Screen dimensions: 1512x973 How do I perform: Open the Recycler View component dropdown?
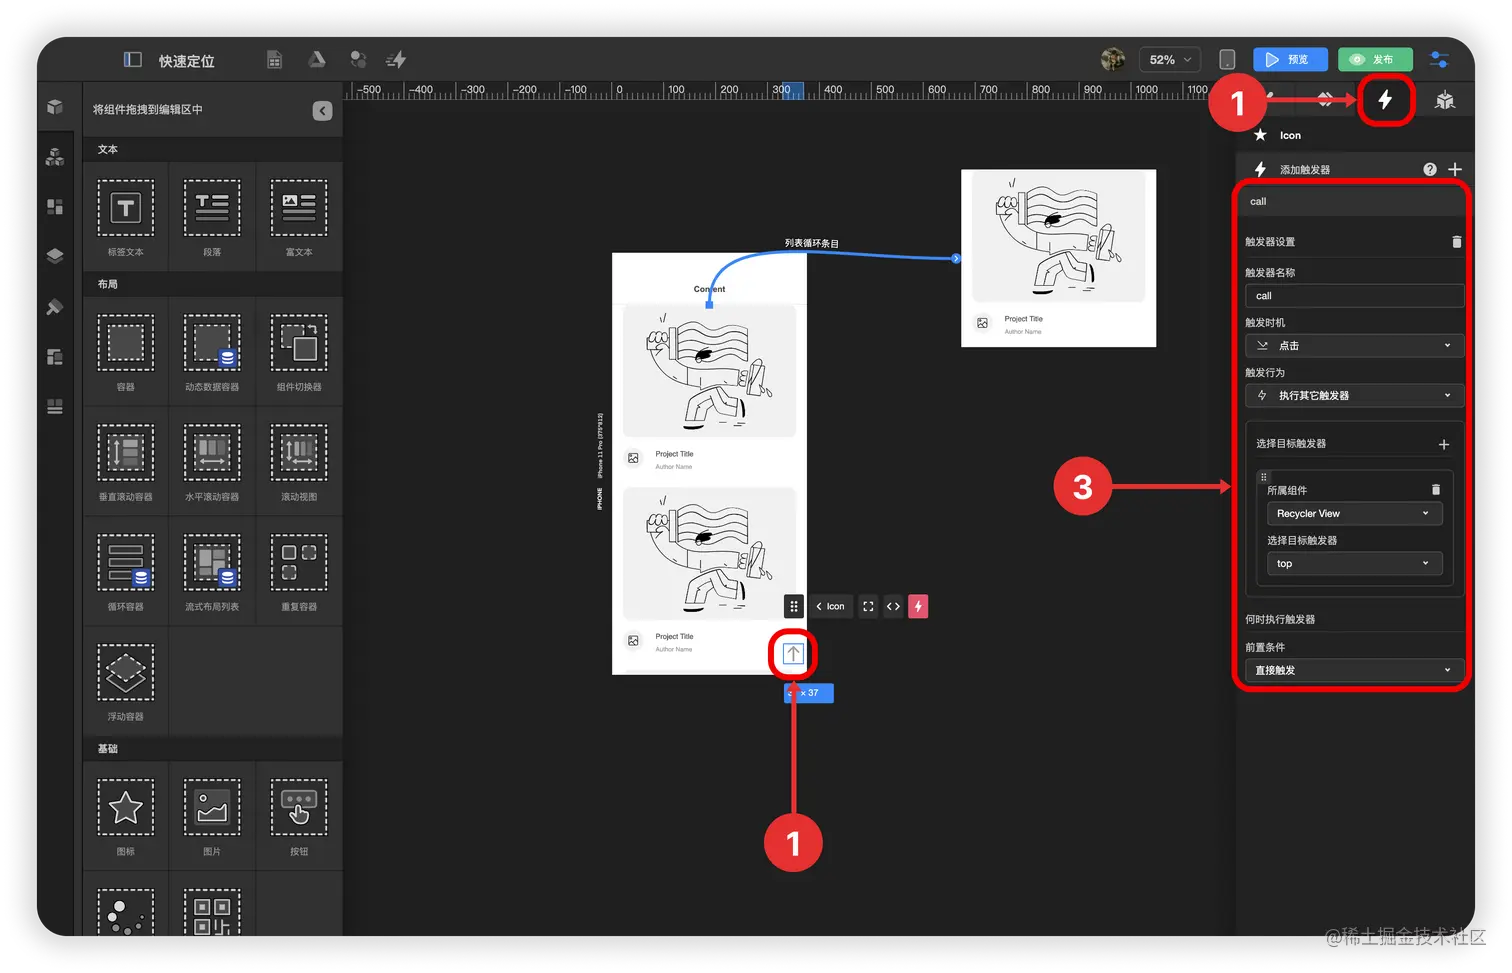click(1354, 514)
